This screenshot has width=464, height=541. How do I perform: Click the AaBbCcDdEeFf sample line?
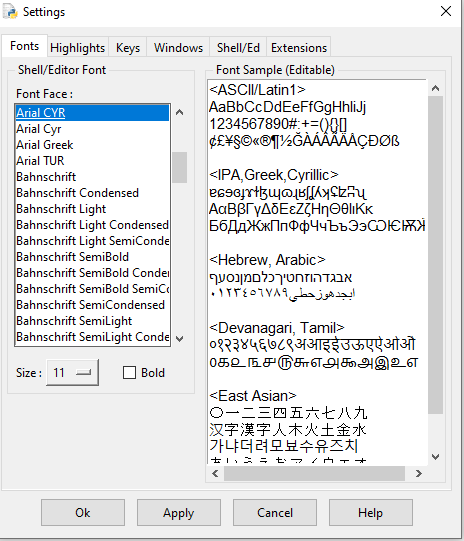tap(287, 107)
